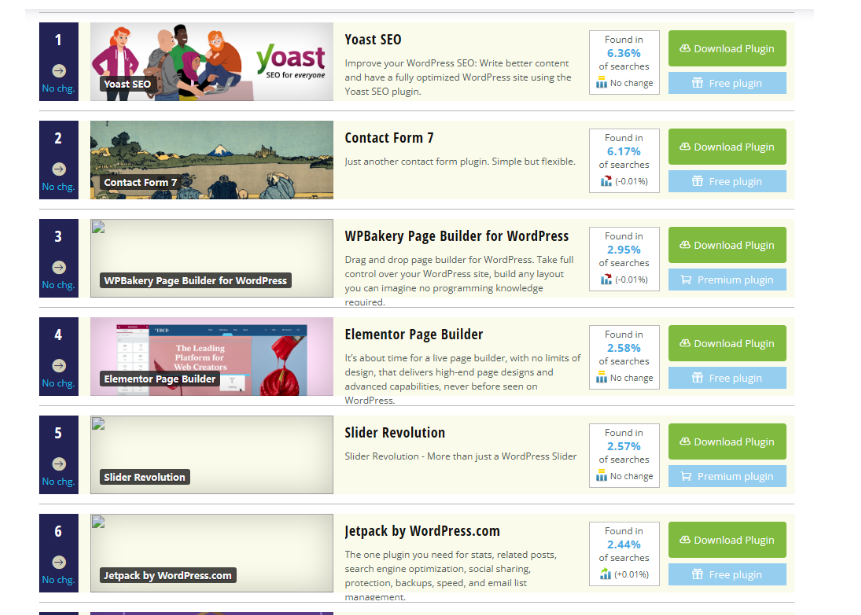Download the Yoast SEO plugin

tap(727, 48)
